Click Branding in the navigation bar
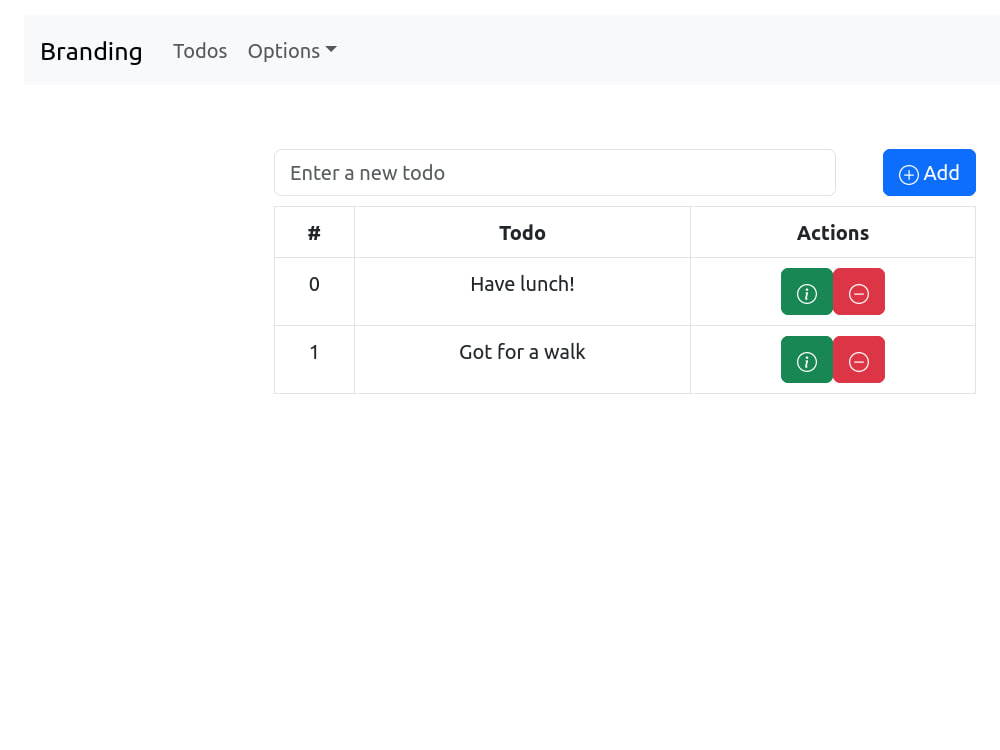 tap(91, 51)
